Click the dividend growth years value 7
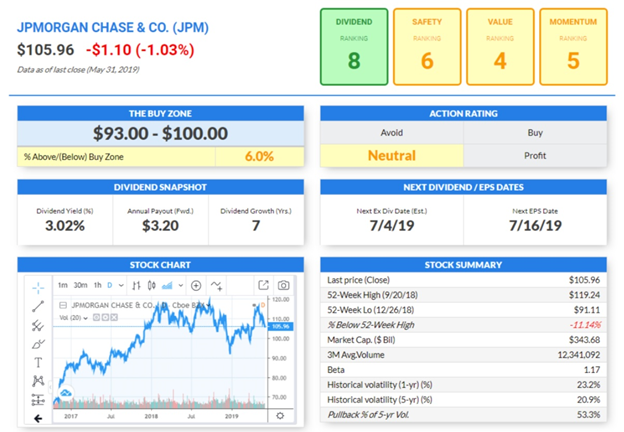This screenshot has height=432, width=624. [x=256, y=226]
